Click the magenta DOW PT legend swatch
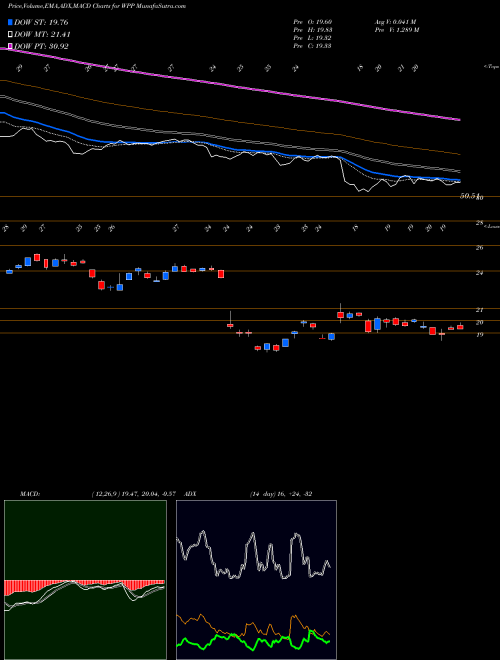This screenshot has width=500, height=660. (x=10, y=46)
